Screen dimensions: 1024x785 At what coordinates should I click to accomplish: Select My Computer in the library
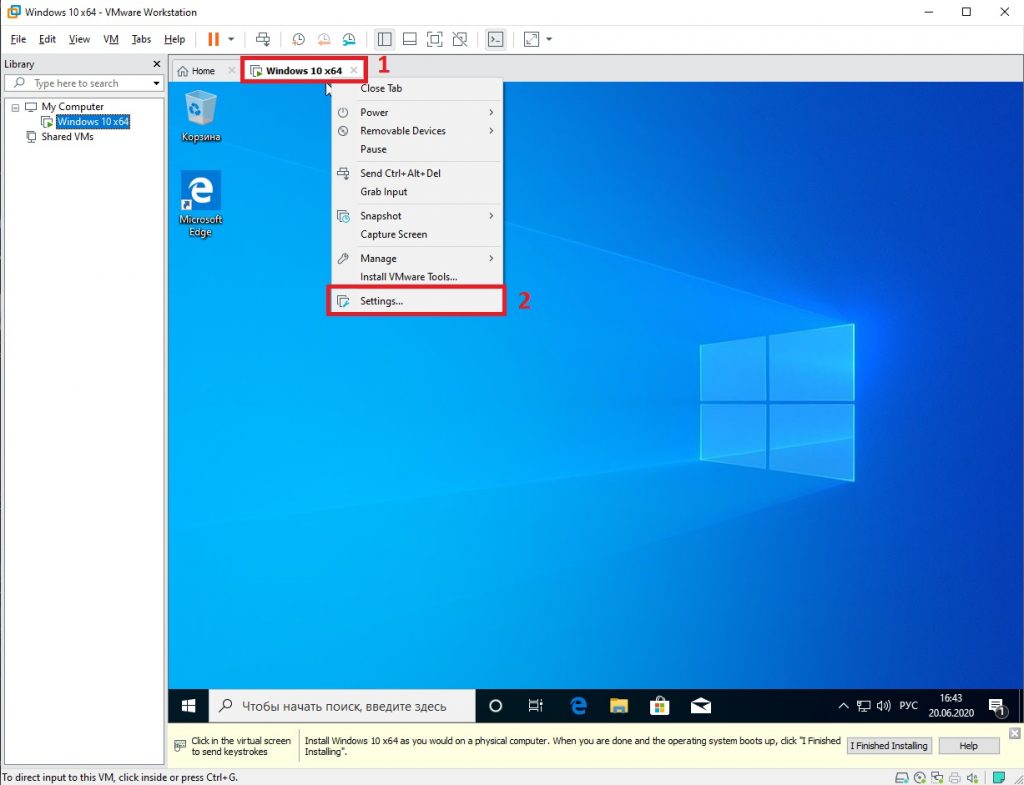point(72,106)
